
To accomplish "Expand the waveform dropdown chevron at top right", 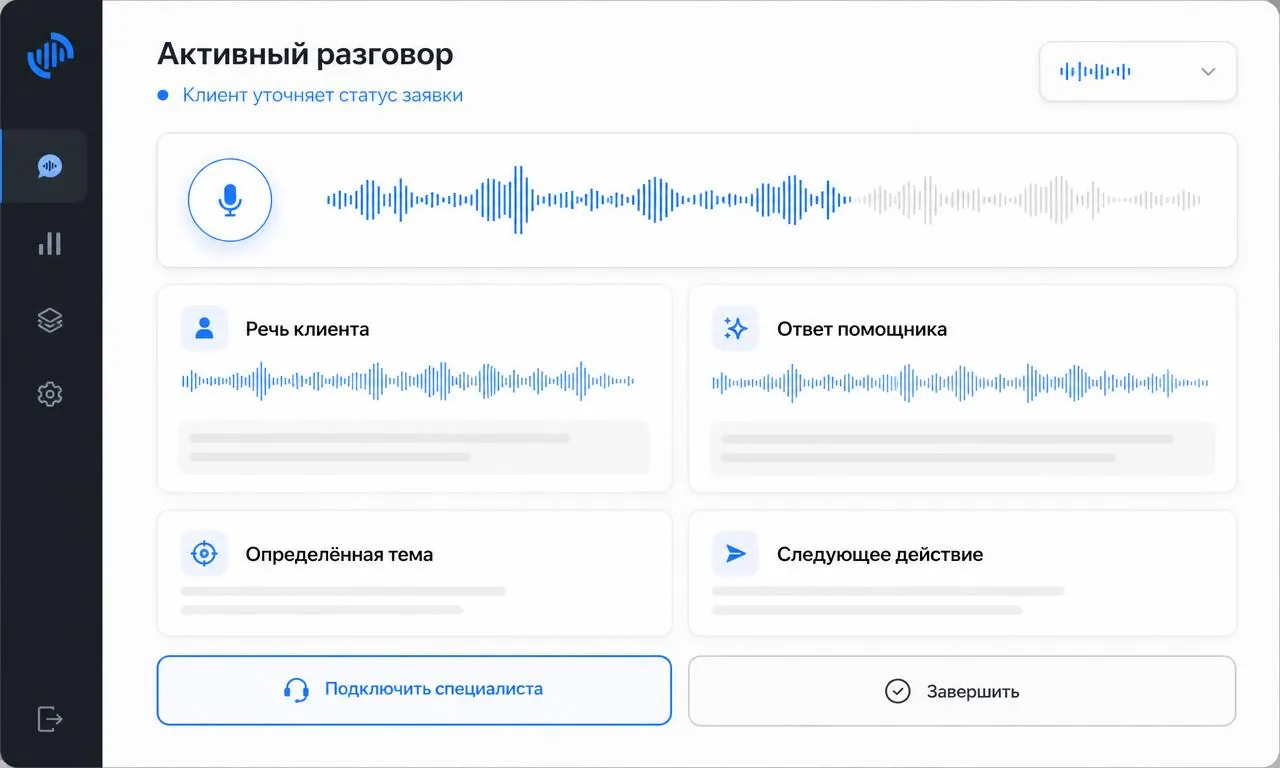I will (1208, 71).
